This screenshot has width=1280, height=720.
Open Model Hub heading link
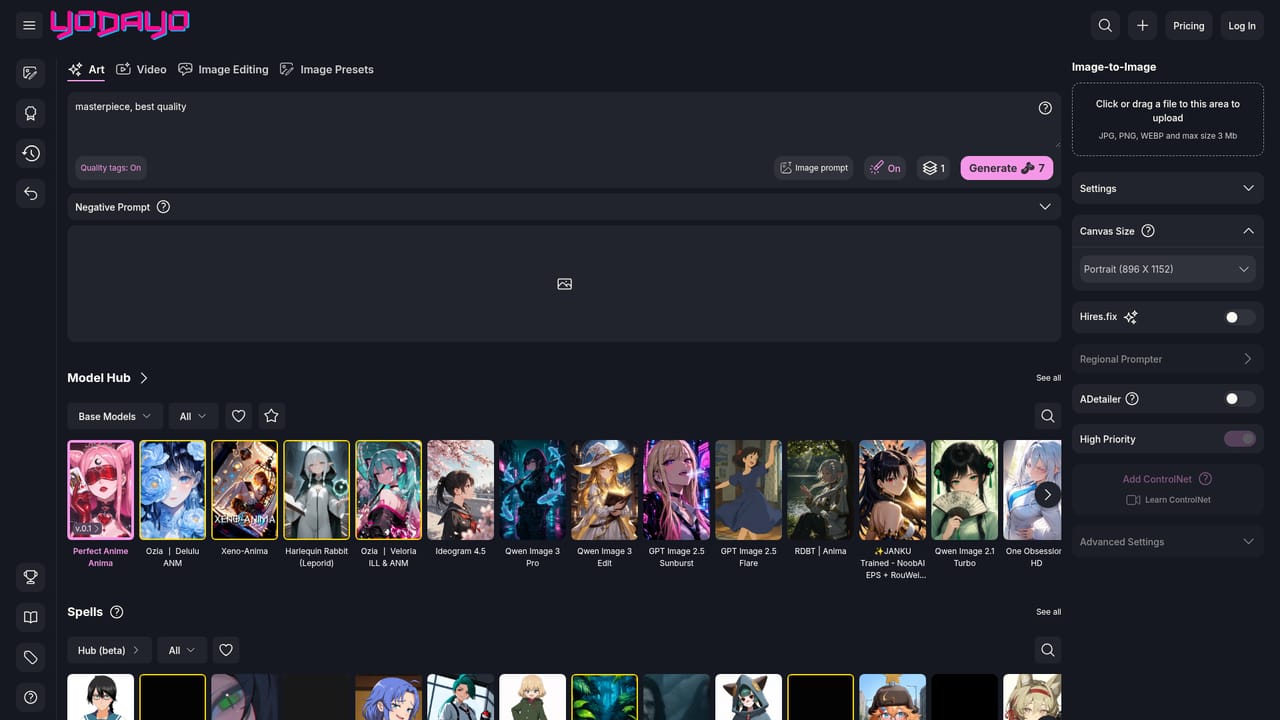tap(108, 378)
